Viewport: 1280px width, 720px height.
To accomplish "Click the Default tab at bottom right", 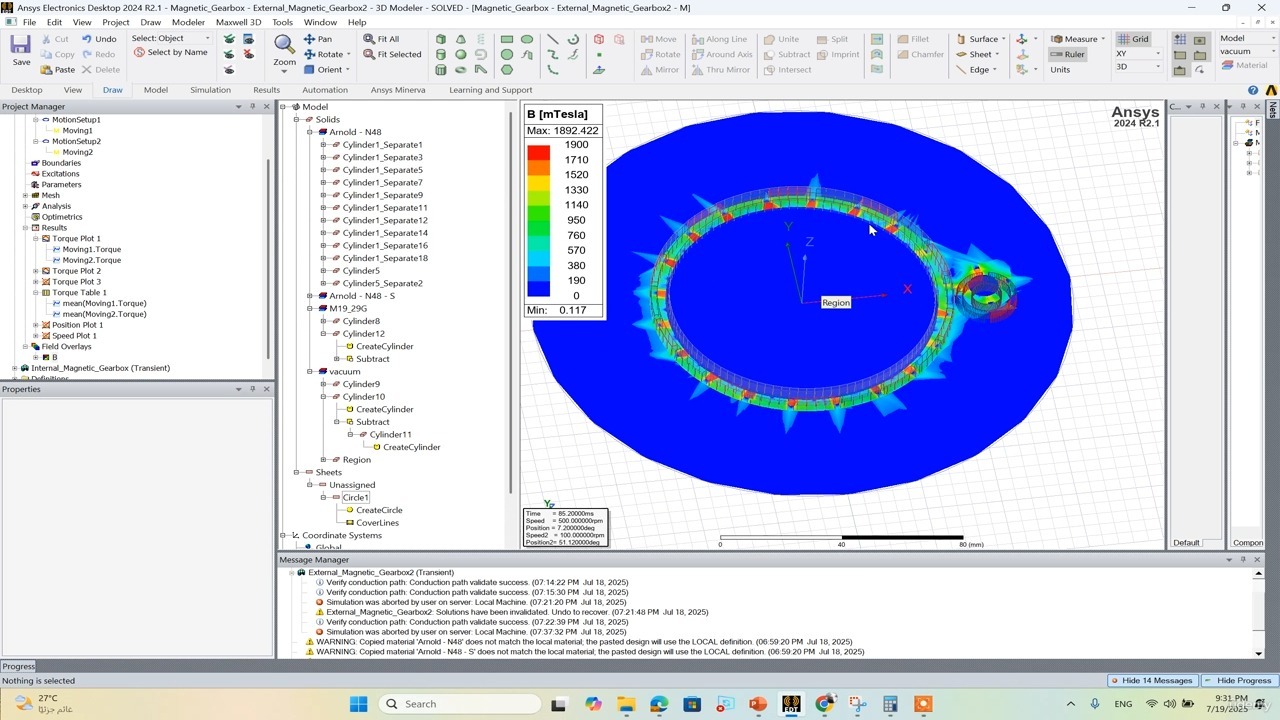I will (1186, 542).
